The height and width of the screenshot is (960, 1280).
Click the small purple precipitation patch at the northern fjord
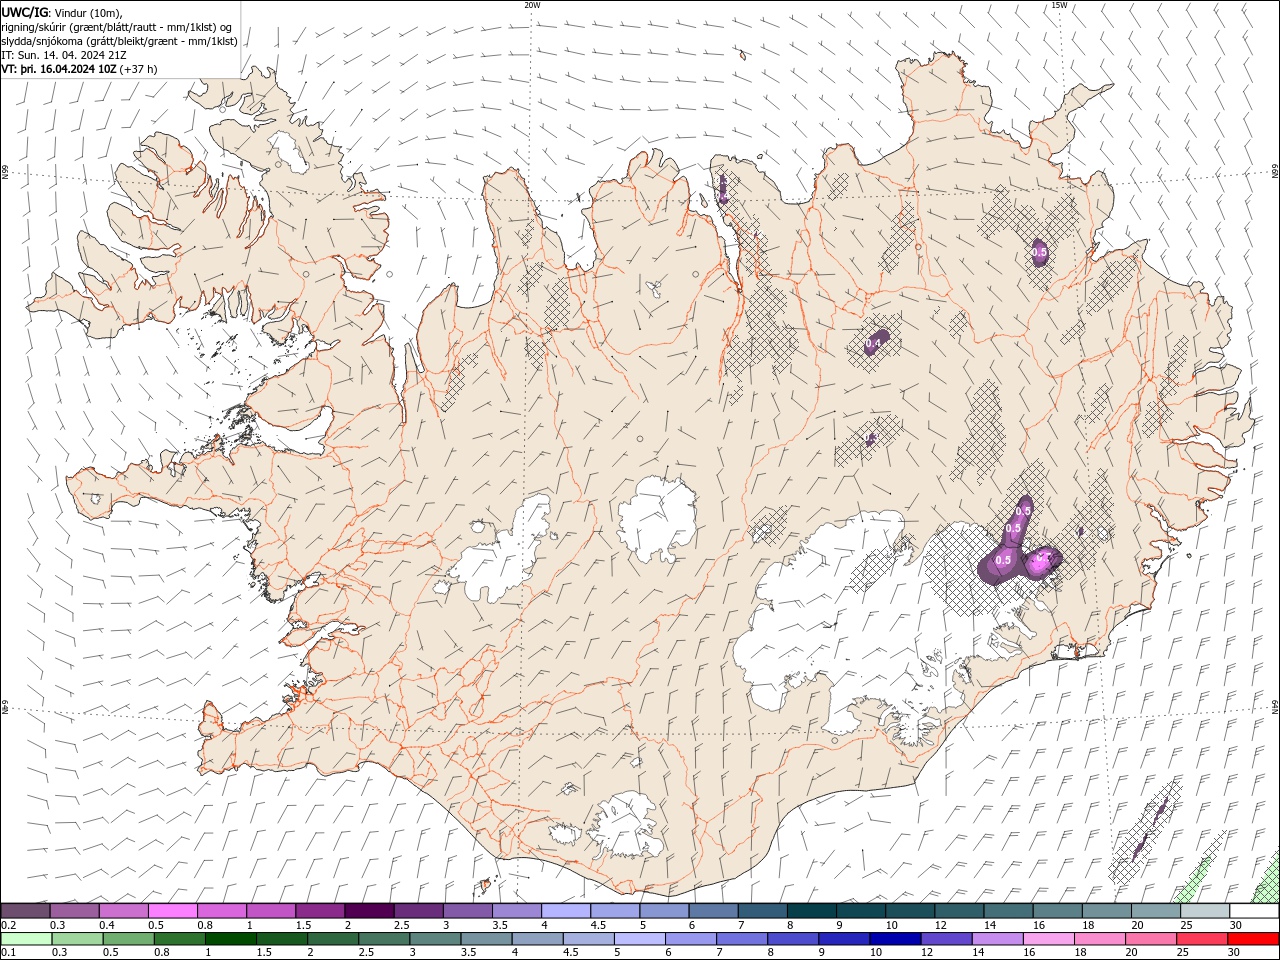pos(723,188)
